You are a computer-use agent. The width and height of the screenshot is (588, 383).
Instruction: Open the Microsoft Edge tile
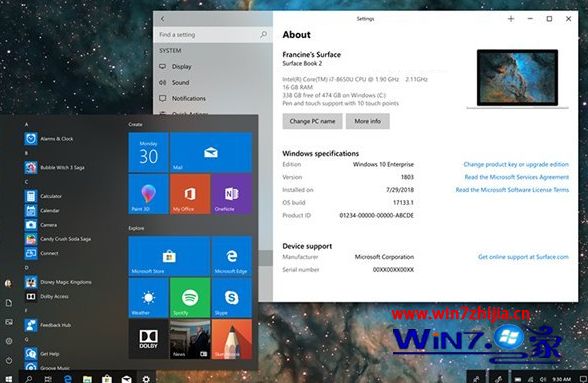coord(231,256)
